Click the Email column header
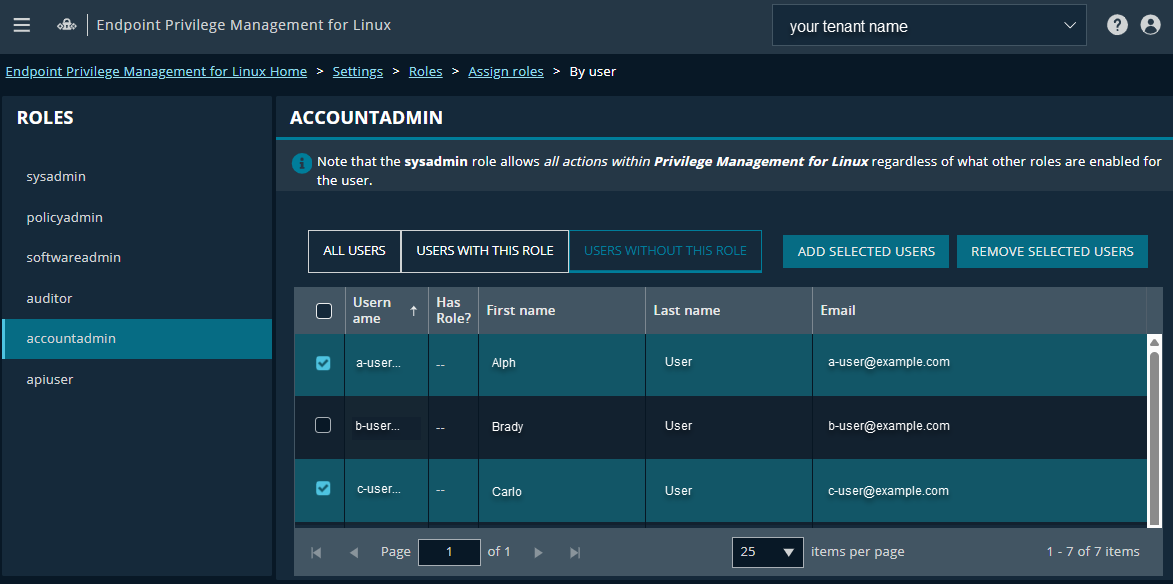The width and height of the screenshot is (1173, 584). click(x=979, y=310)
